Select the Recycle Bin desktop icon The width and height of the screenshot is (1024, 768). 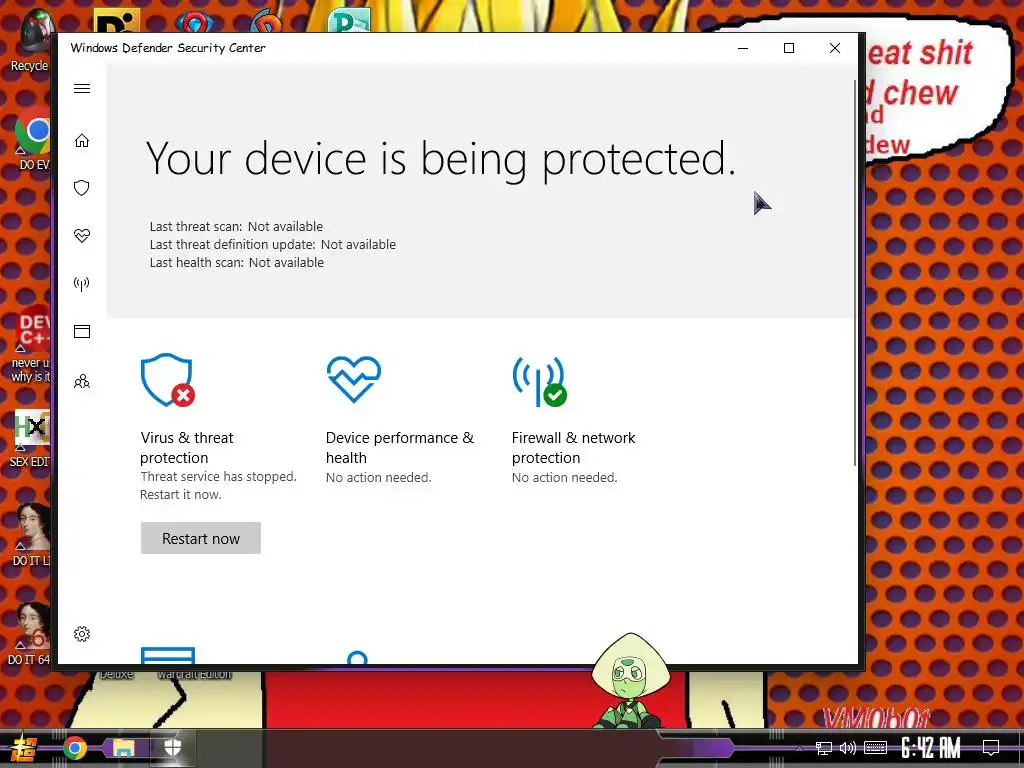tap(29, 40)
